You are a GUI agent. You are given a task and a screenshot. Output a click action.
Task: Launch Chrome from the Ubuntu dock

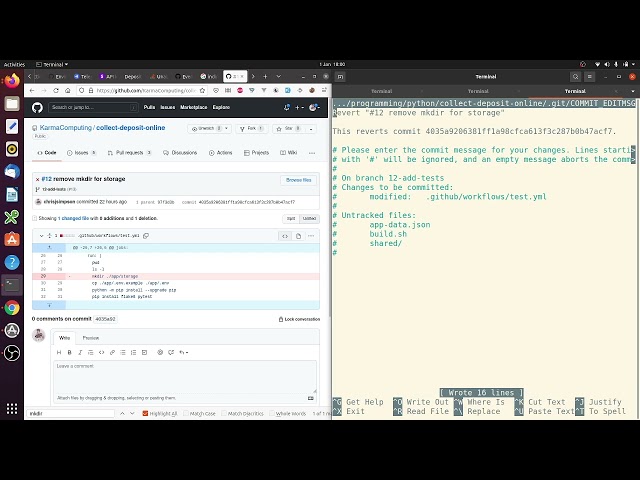(x=12, y=307)
